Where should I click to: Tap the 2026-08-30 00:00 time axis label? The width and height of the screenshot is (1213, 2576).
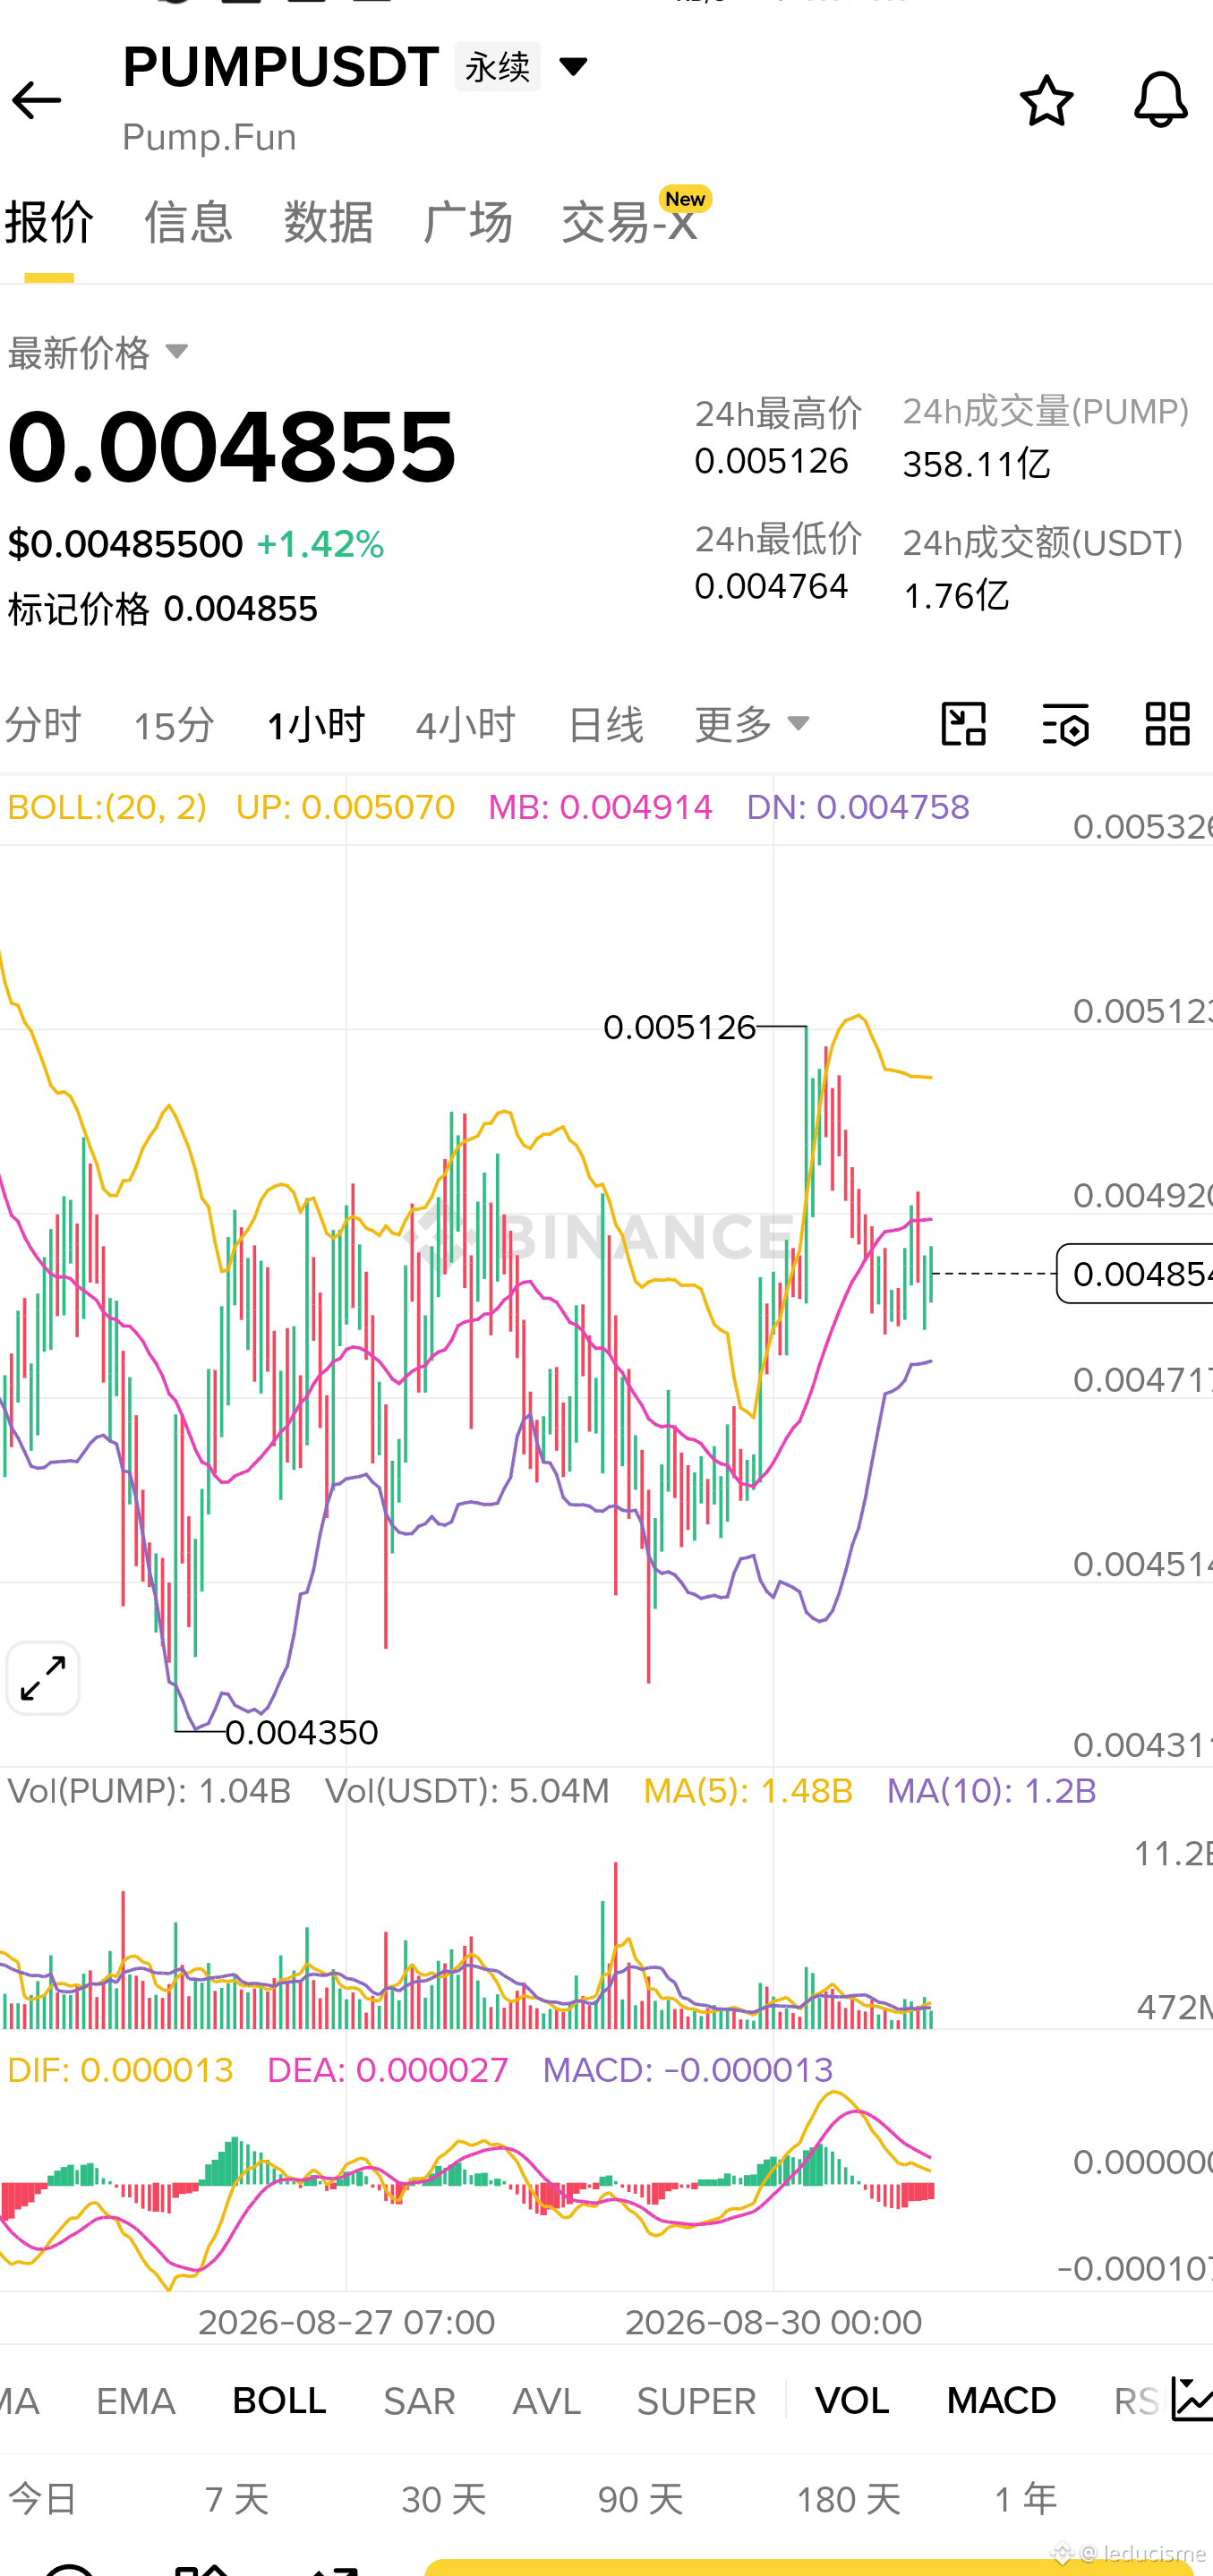[x=773, y=2321]
